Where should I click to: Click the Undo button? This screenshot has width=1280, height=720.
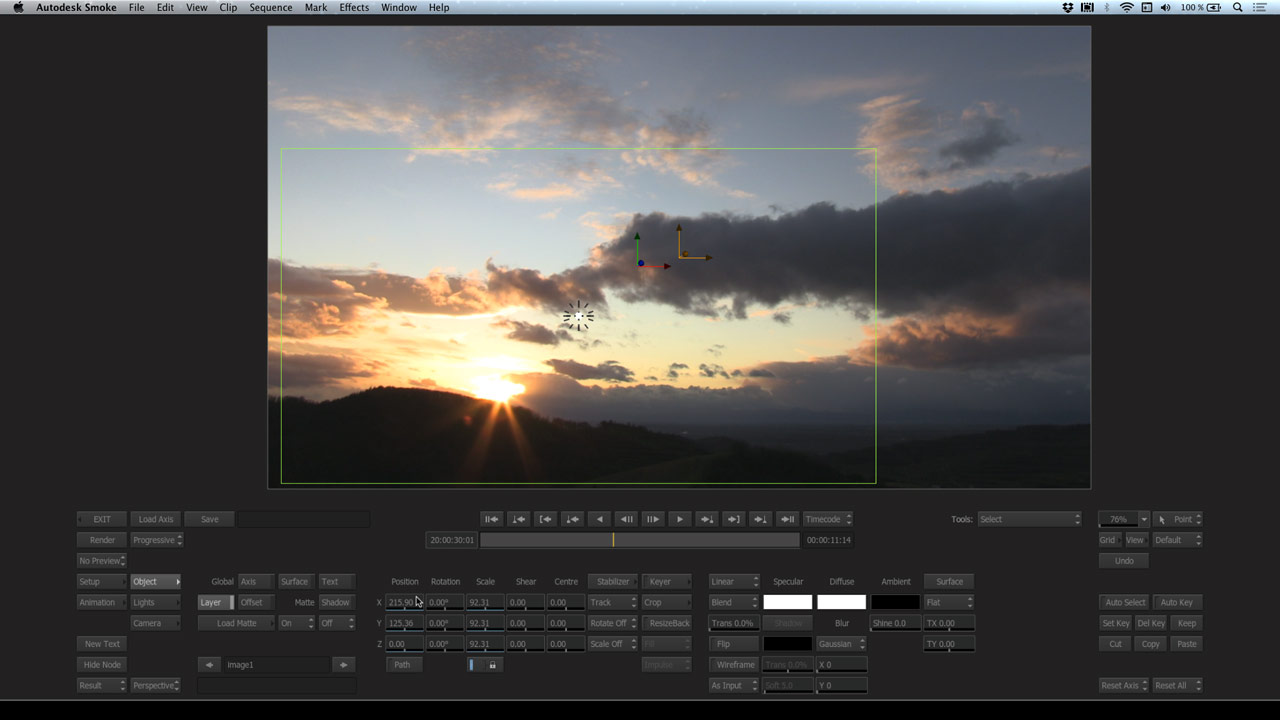(x=1124, y=561)
